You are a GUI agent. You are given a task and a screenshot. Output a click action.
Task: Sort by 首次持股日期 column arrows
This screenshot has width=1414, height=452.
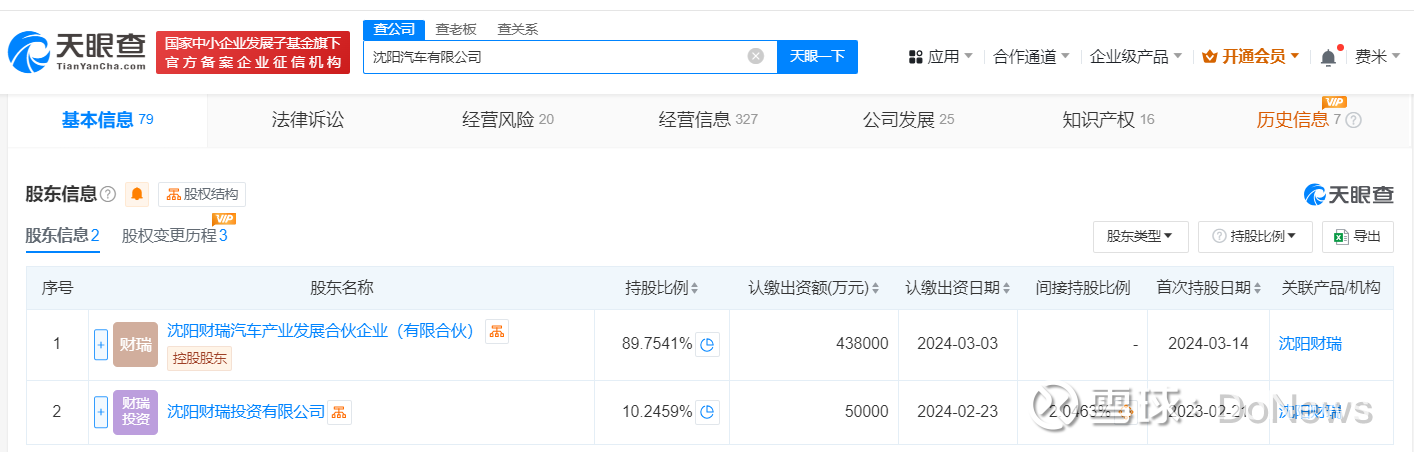click(1256, 288)
